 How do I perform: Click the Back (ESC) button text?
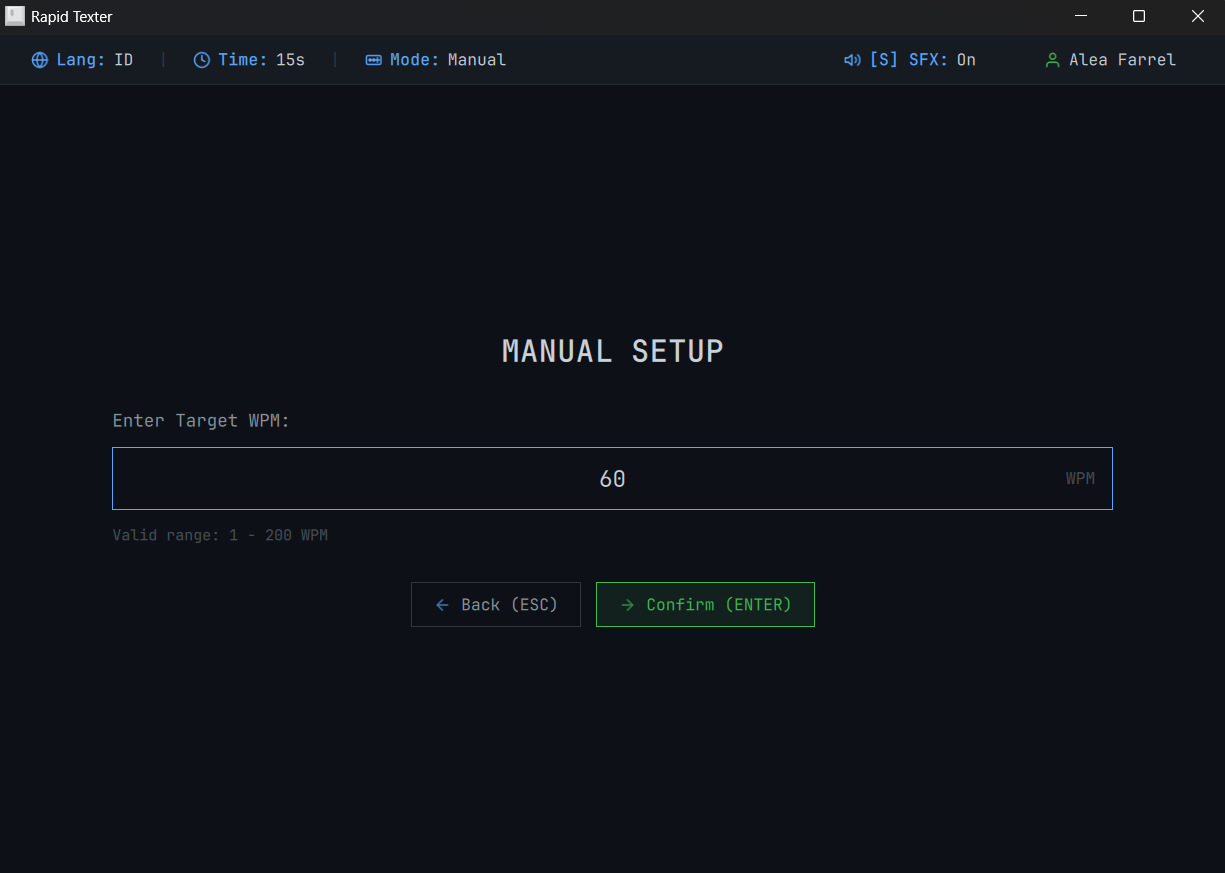(x=510, y=605)
